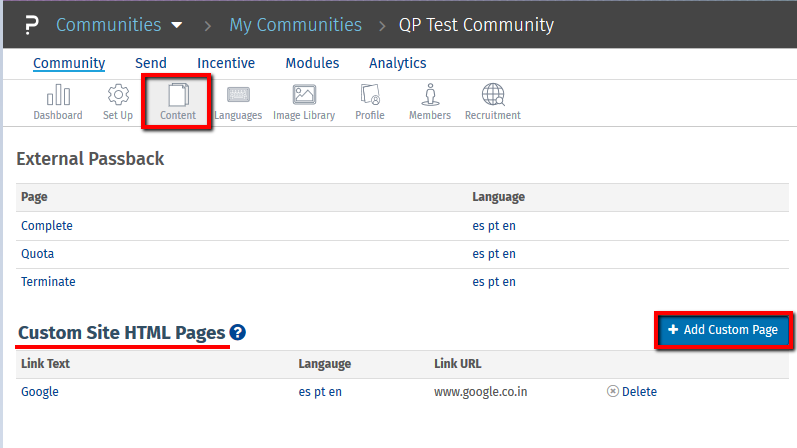Switch to the Modules tab

pos(312,63)
